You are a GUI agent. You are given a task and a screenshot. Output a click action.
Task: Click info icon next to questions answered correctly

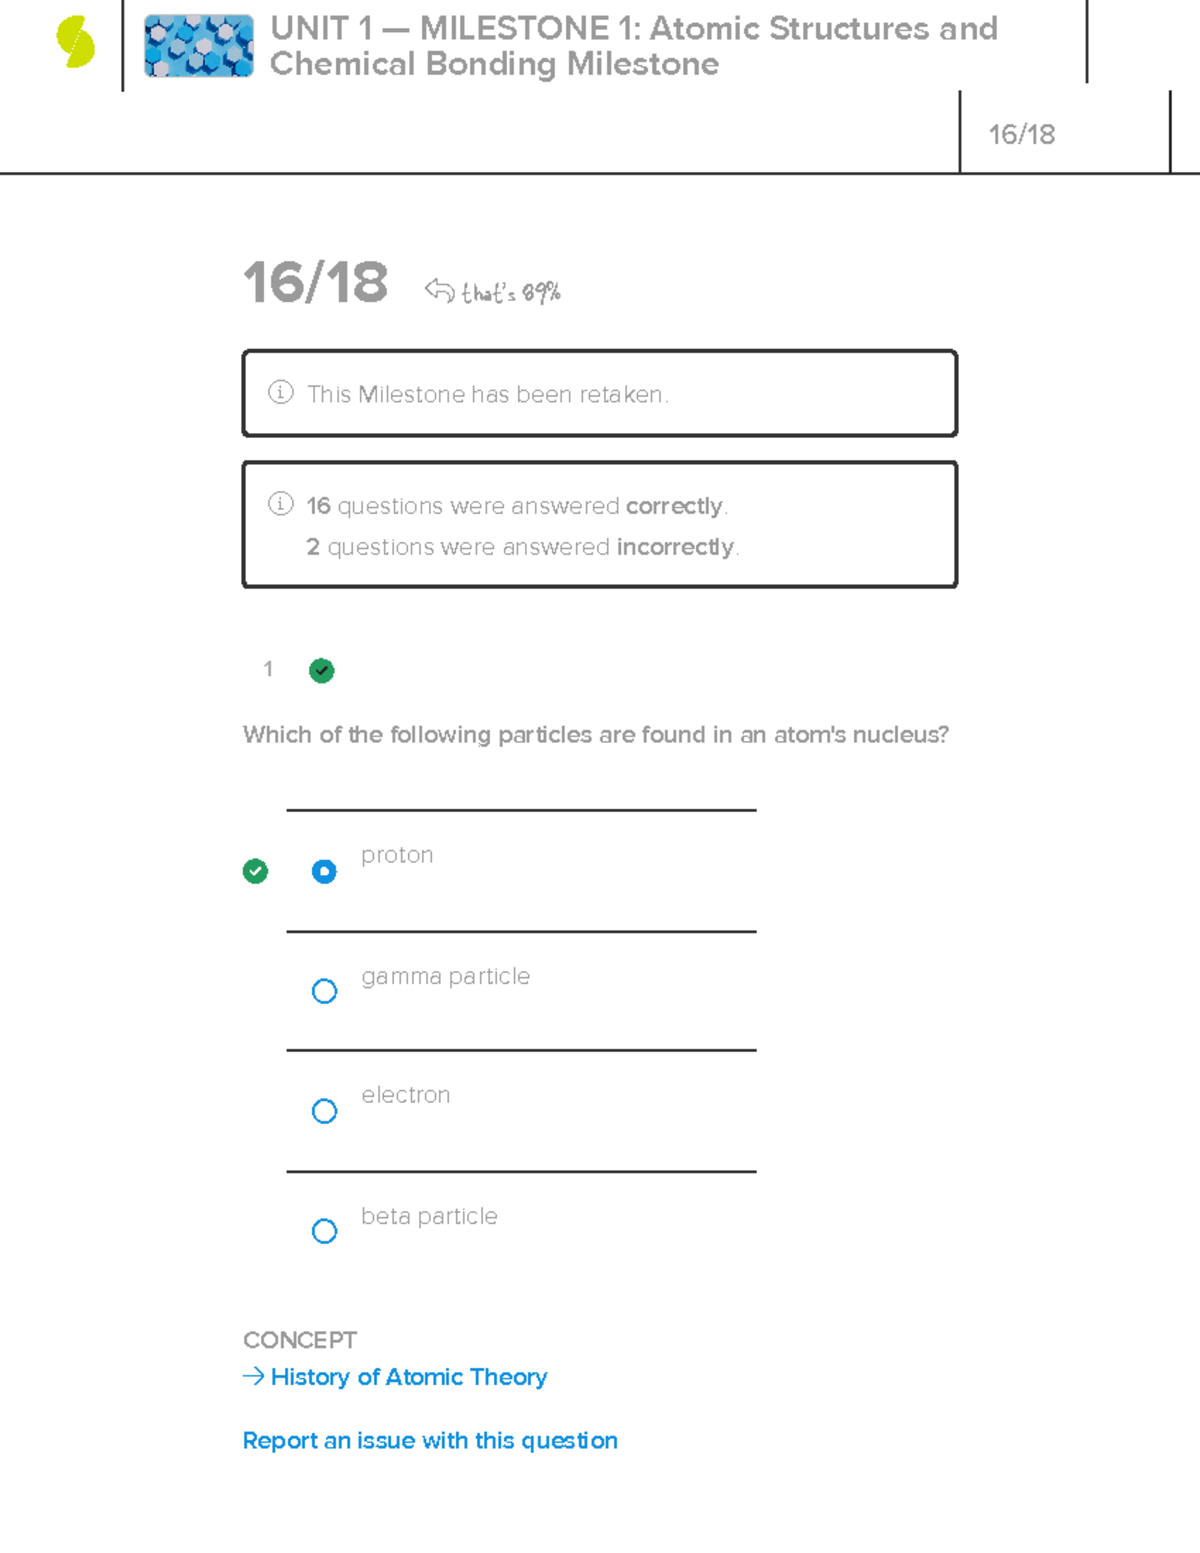[x=281, y=504]
